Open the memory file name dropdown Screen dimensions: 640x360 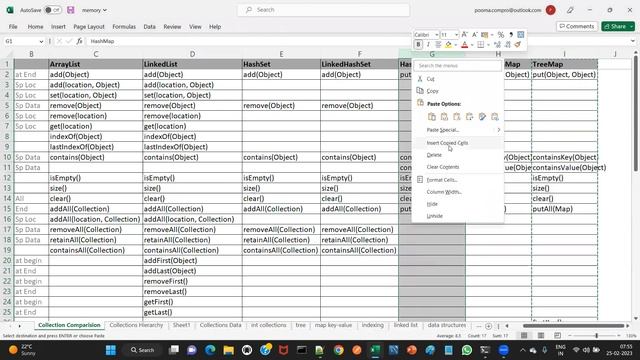pyautogui.click(x=105, y=10)
